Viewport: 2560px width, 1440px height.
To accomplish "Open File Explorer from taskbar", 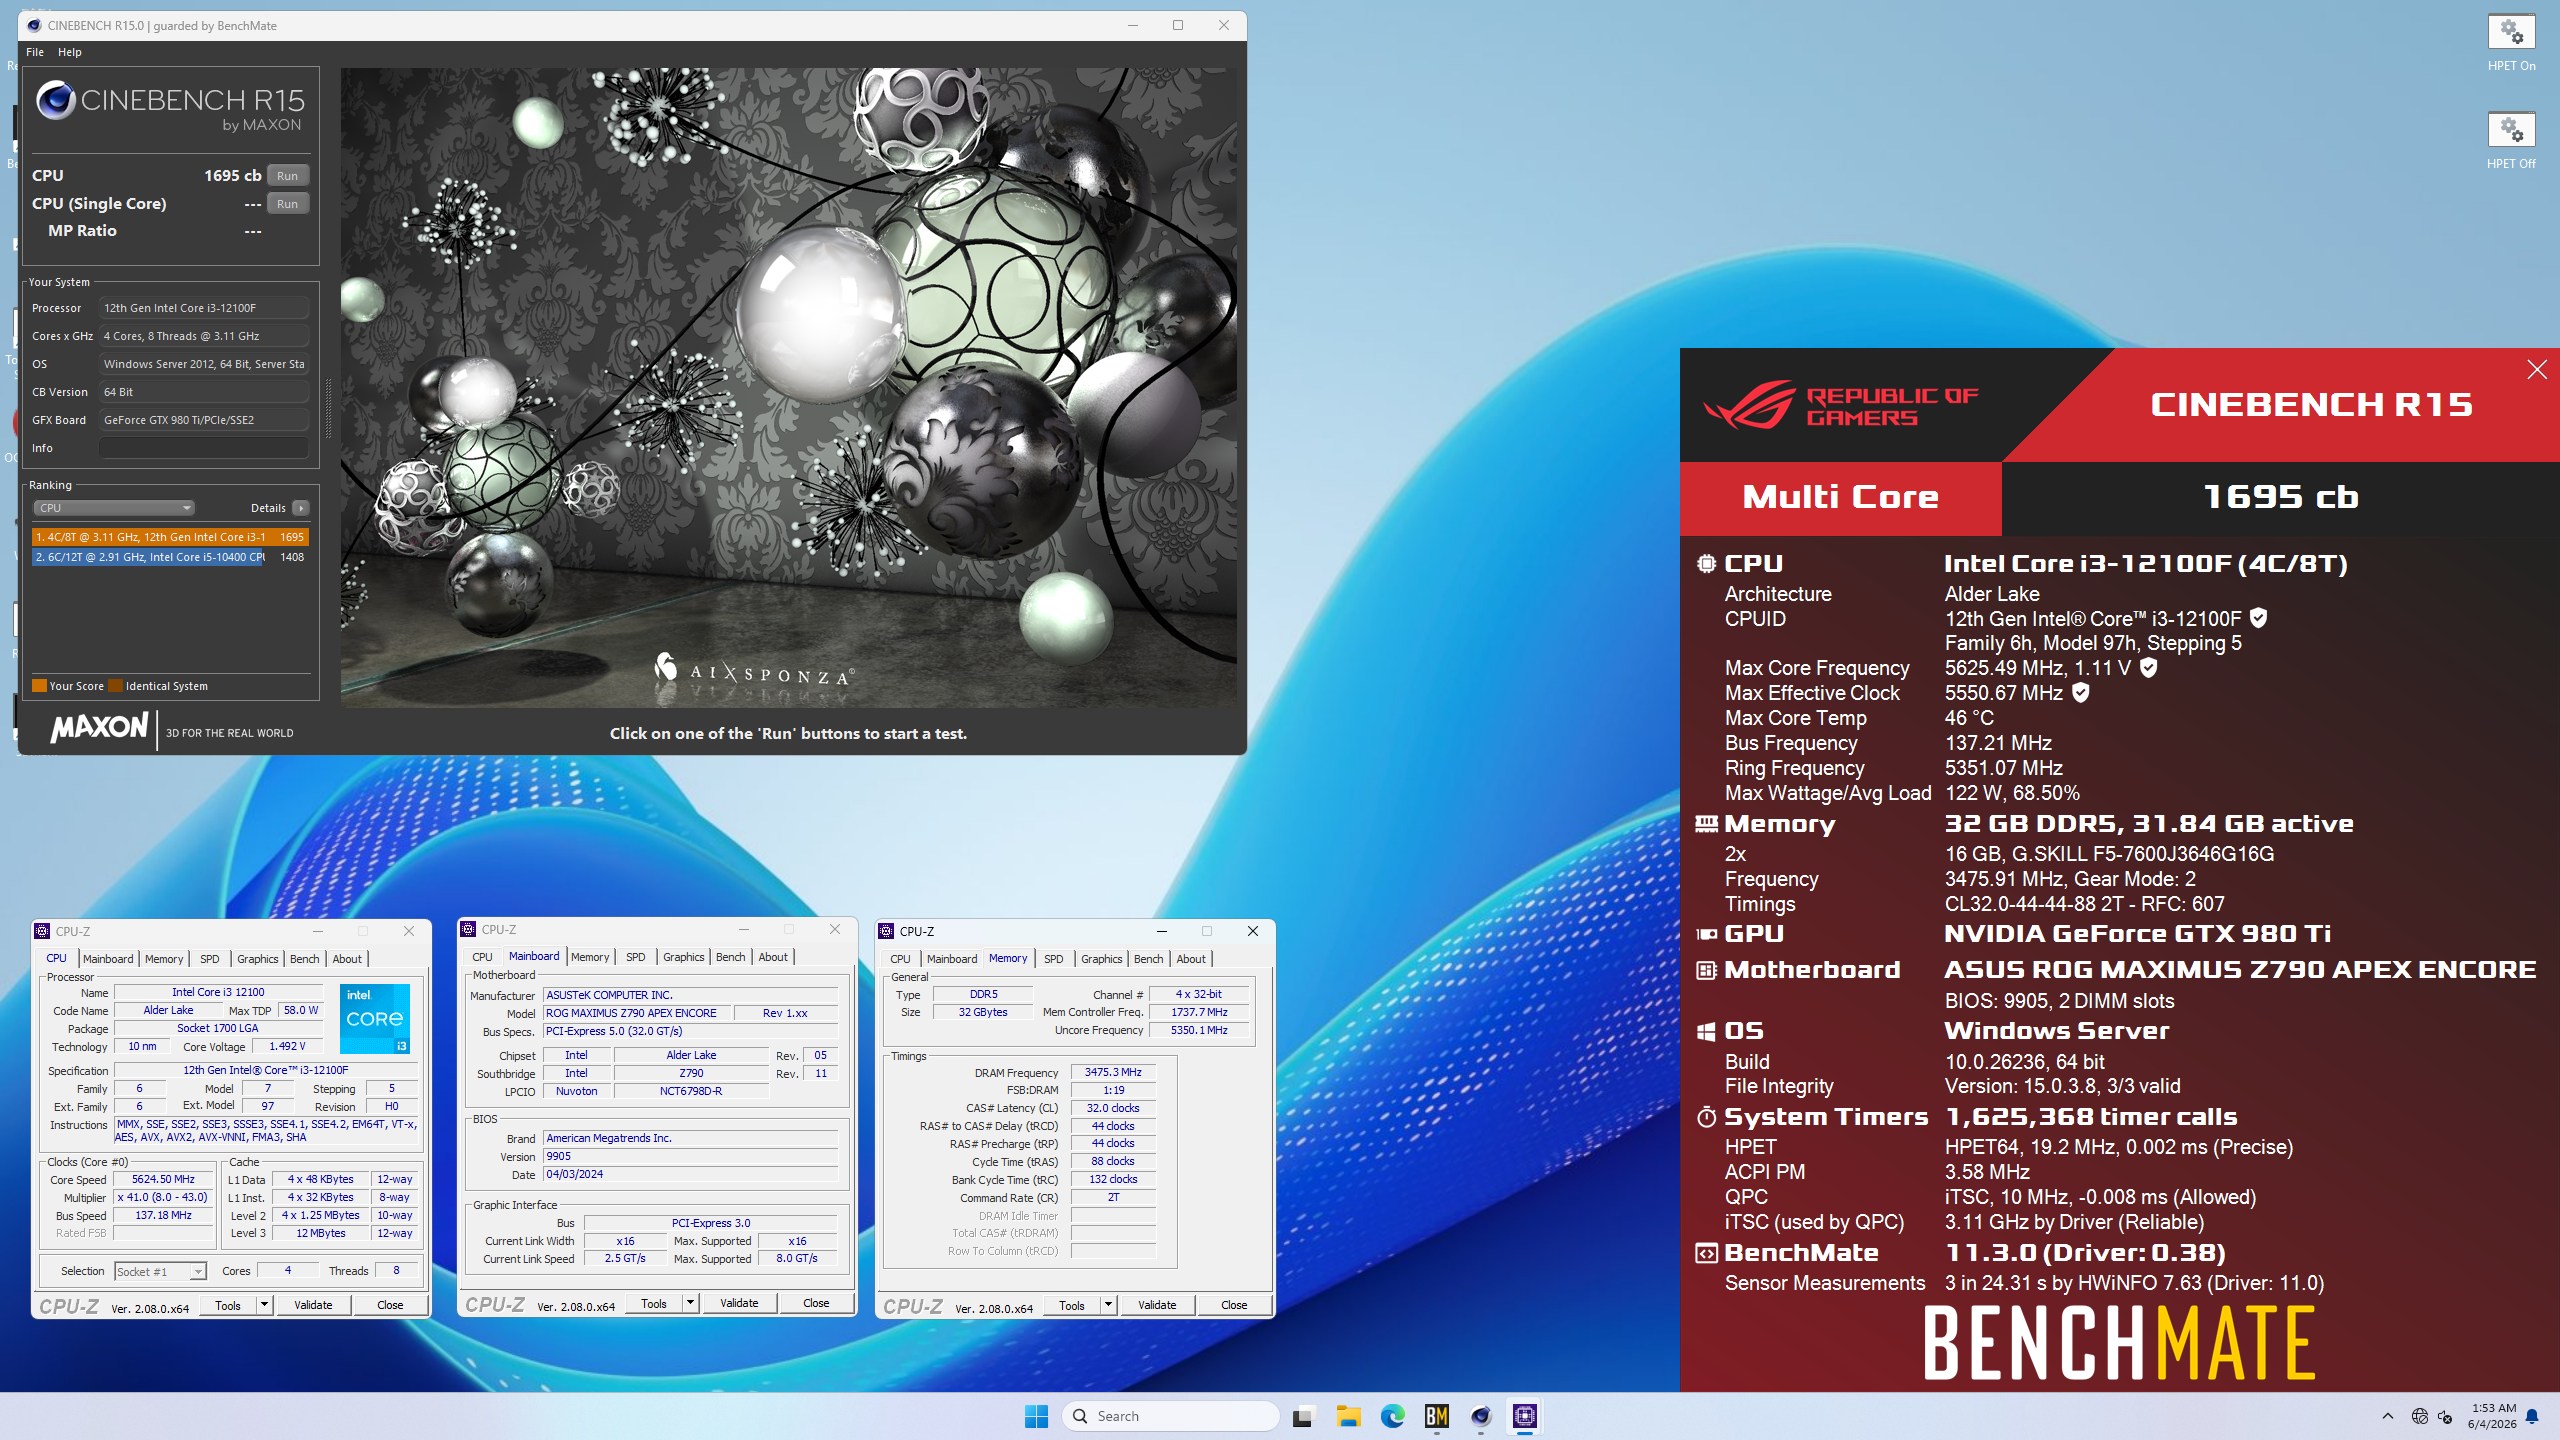I will tap(1348, 1416).
